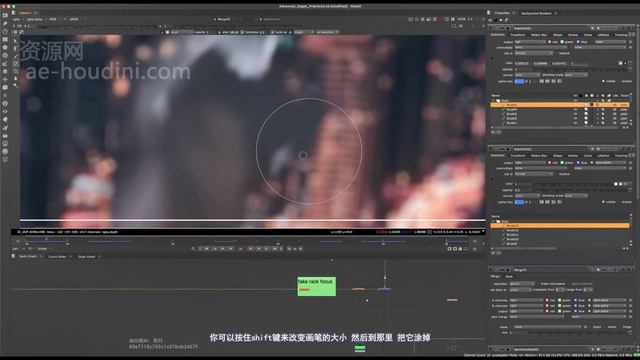Image resolution: width=640 pixels, height=360 pixels.
Task: Choose the RotoPaint Blur tool
Action: pos(16,78)
